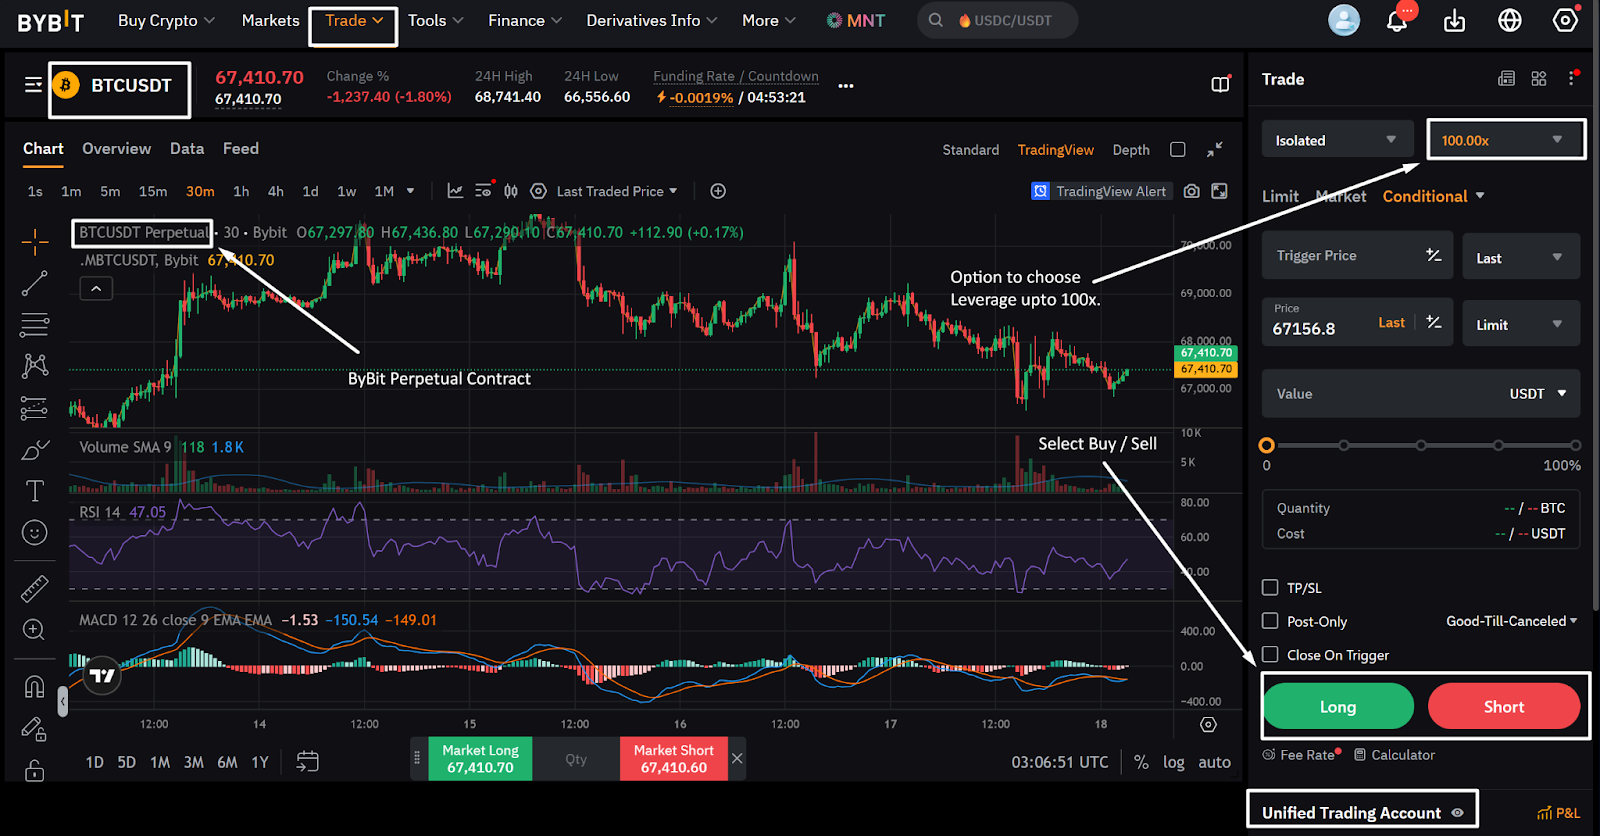Open the Calculator tool
The height and width of the screenshot is (836, 1600).
tap(1395, 755)
